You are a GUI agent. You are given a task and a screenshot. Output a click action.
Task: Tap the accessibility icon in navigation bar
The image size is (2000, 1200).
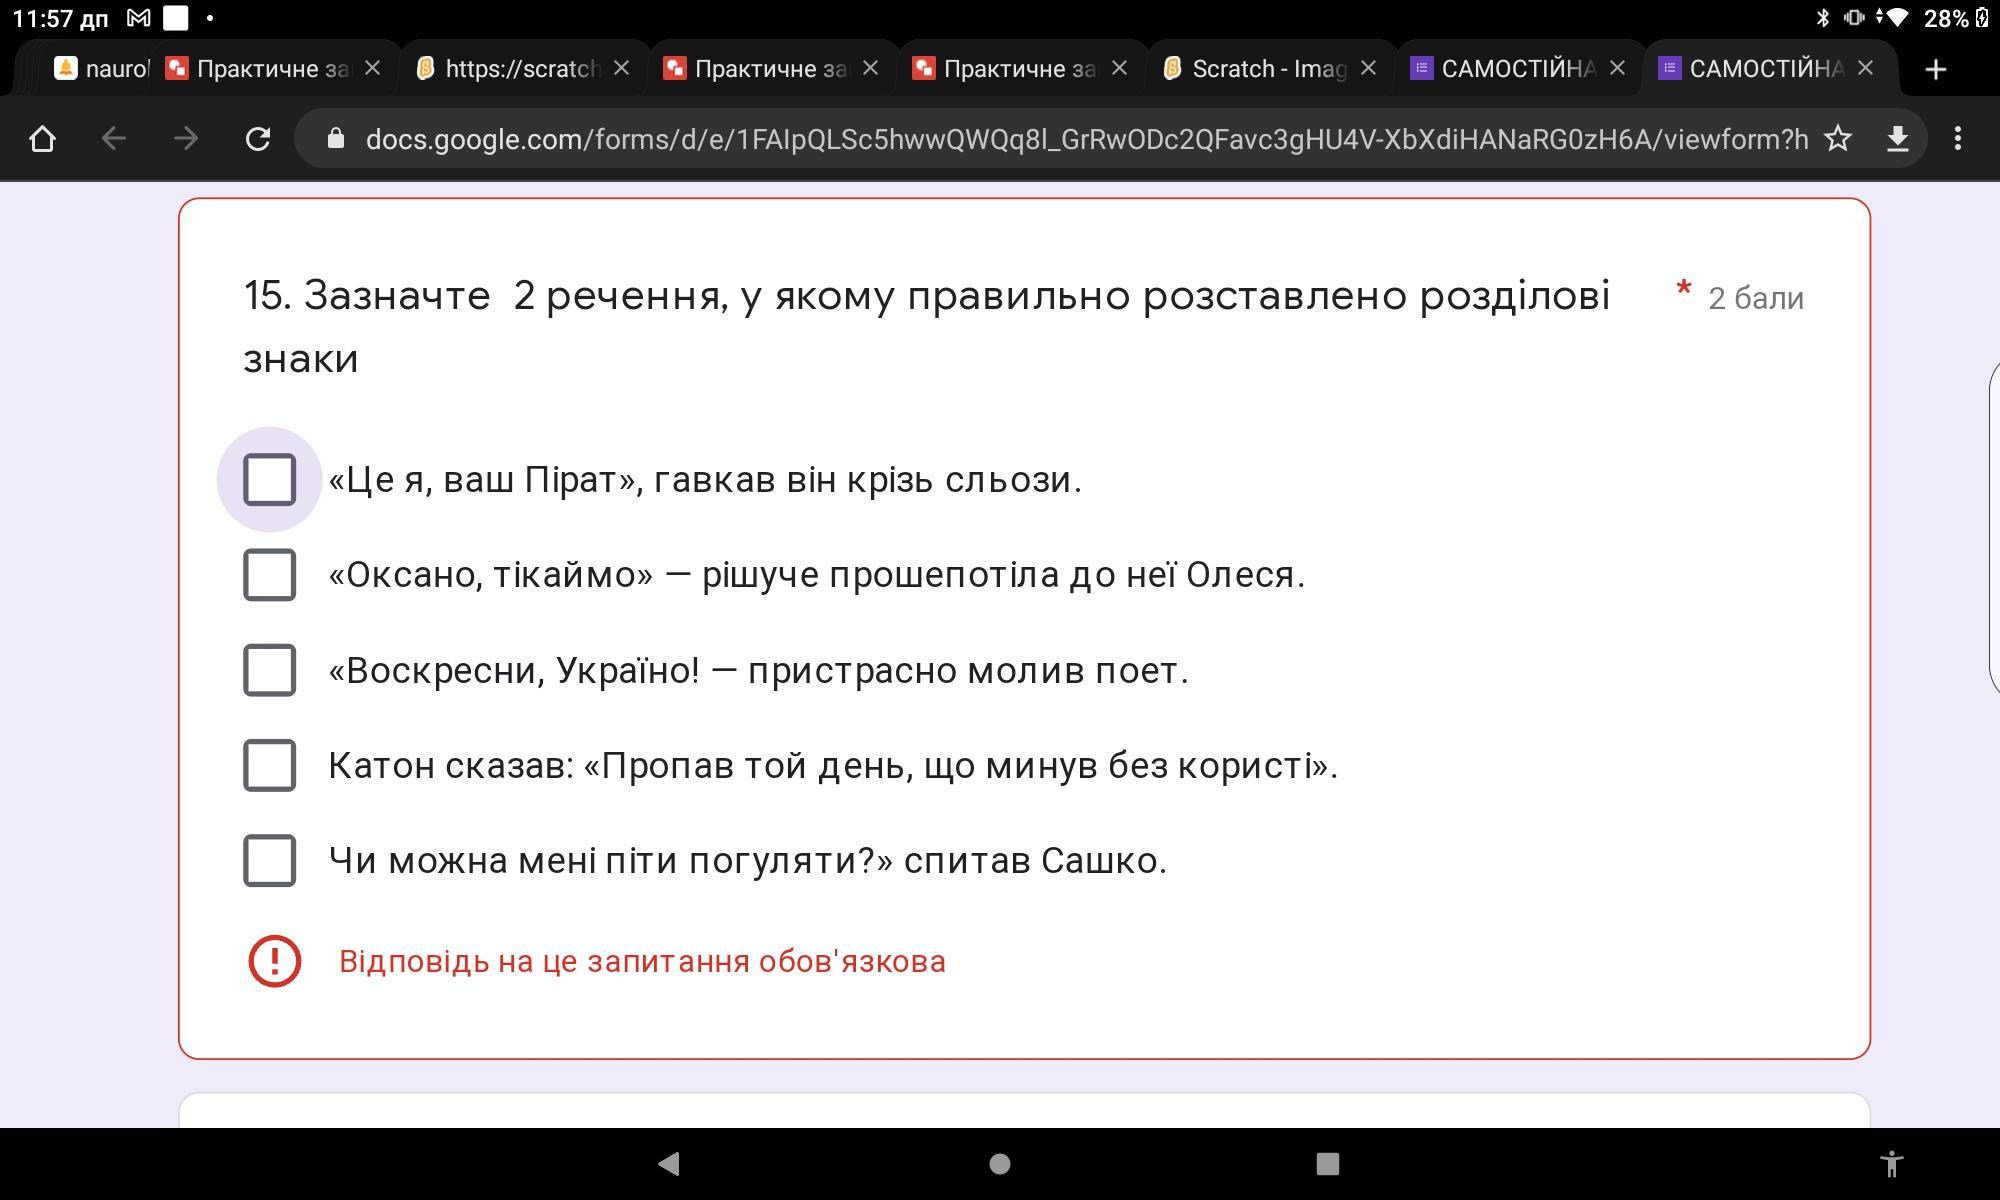1891,1164
